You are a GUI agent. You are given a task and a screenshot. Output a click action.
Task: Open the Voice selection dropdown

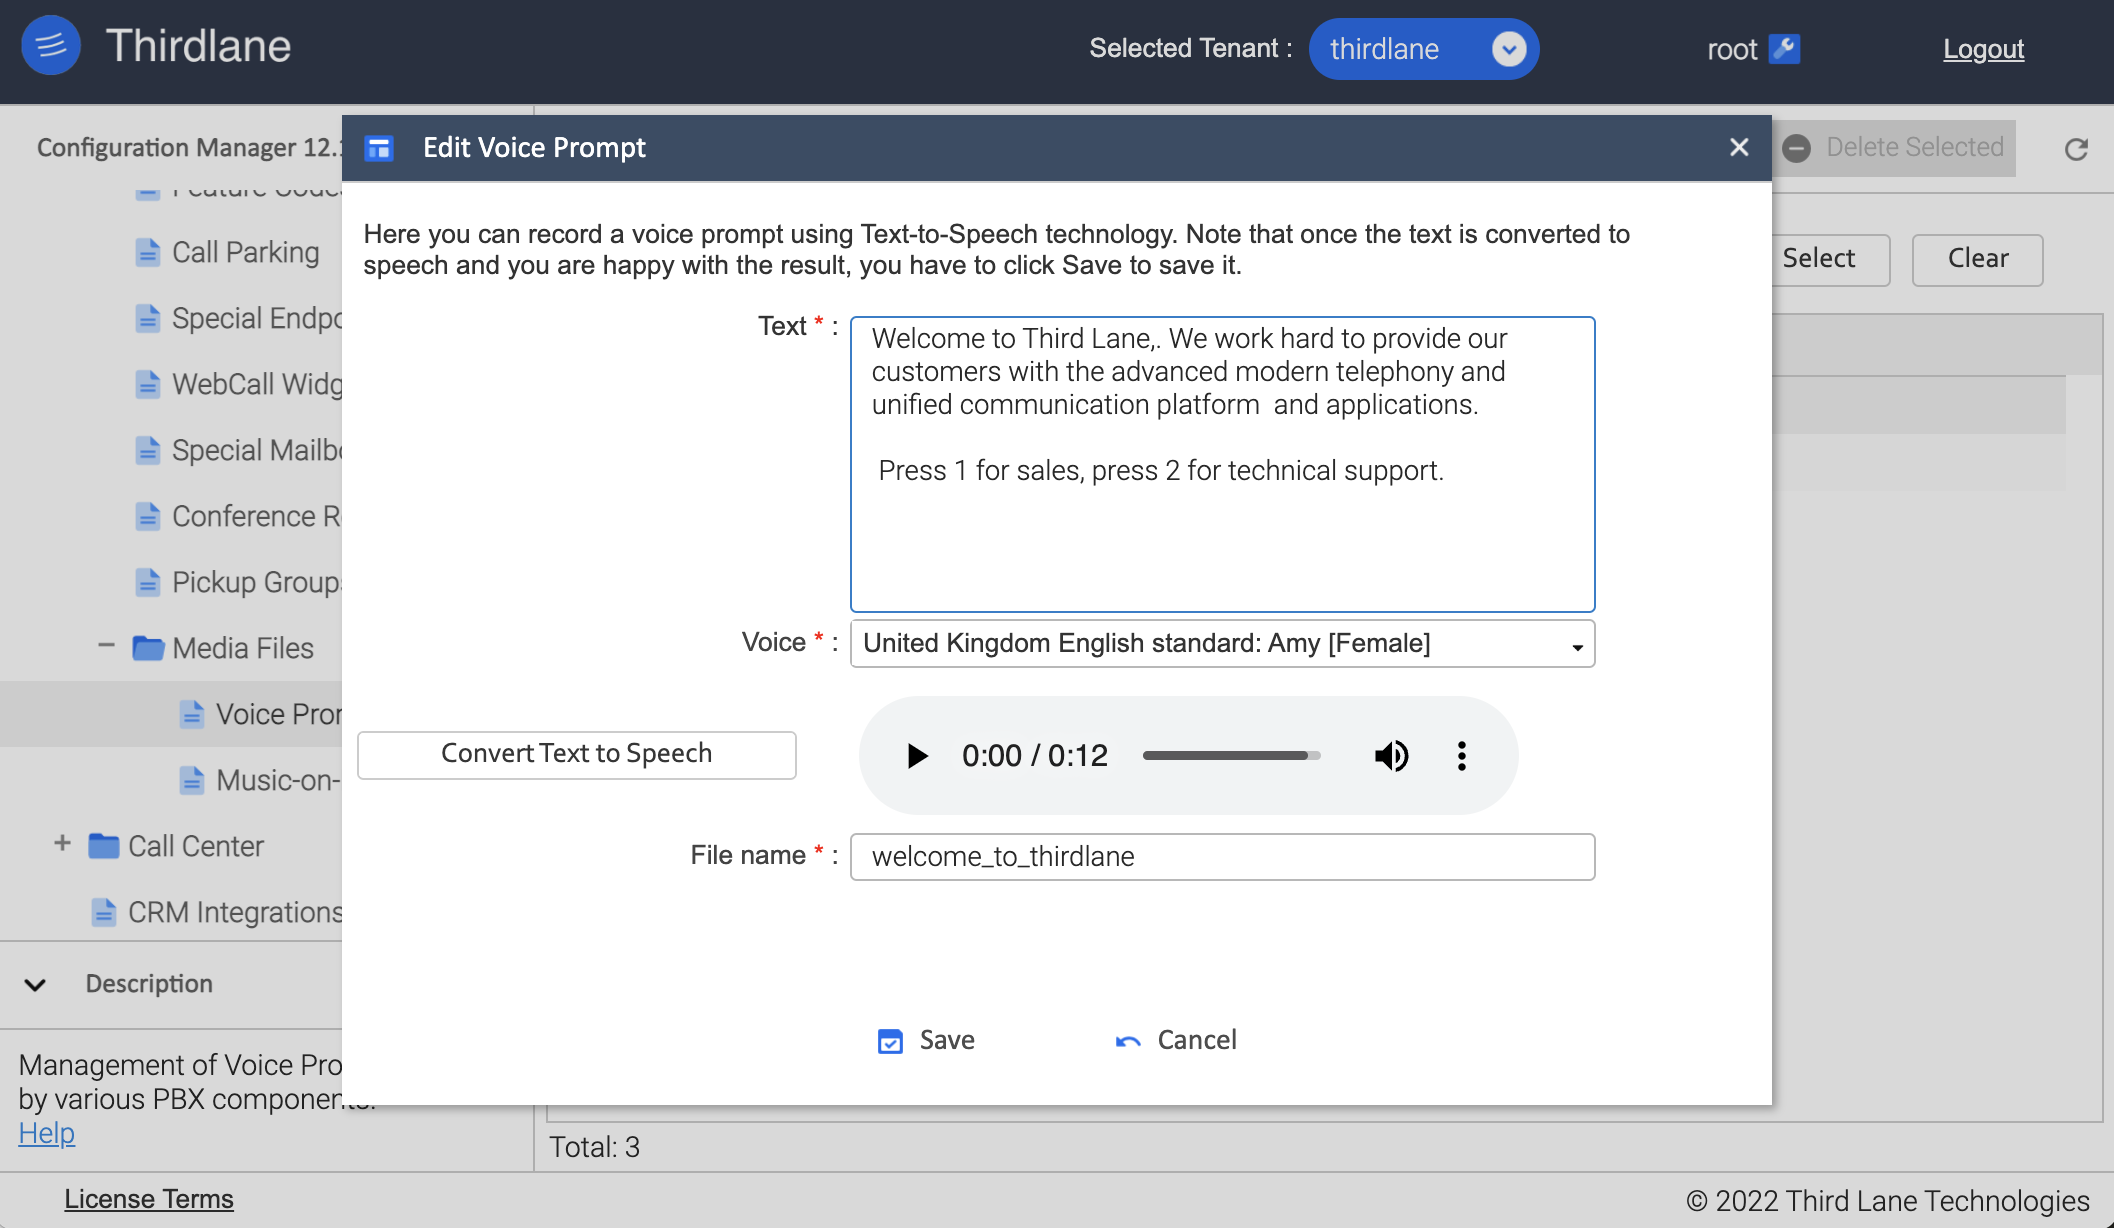pos(1221,644)
